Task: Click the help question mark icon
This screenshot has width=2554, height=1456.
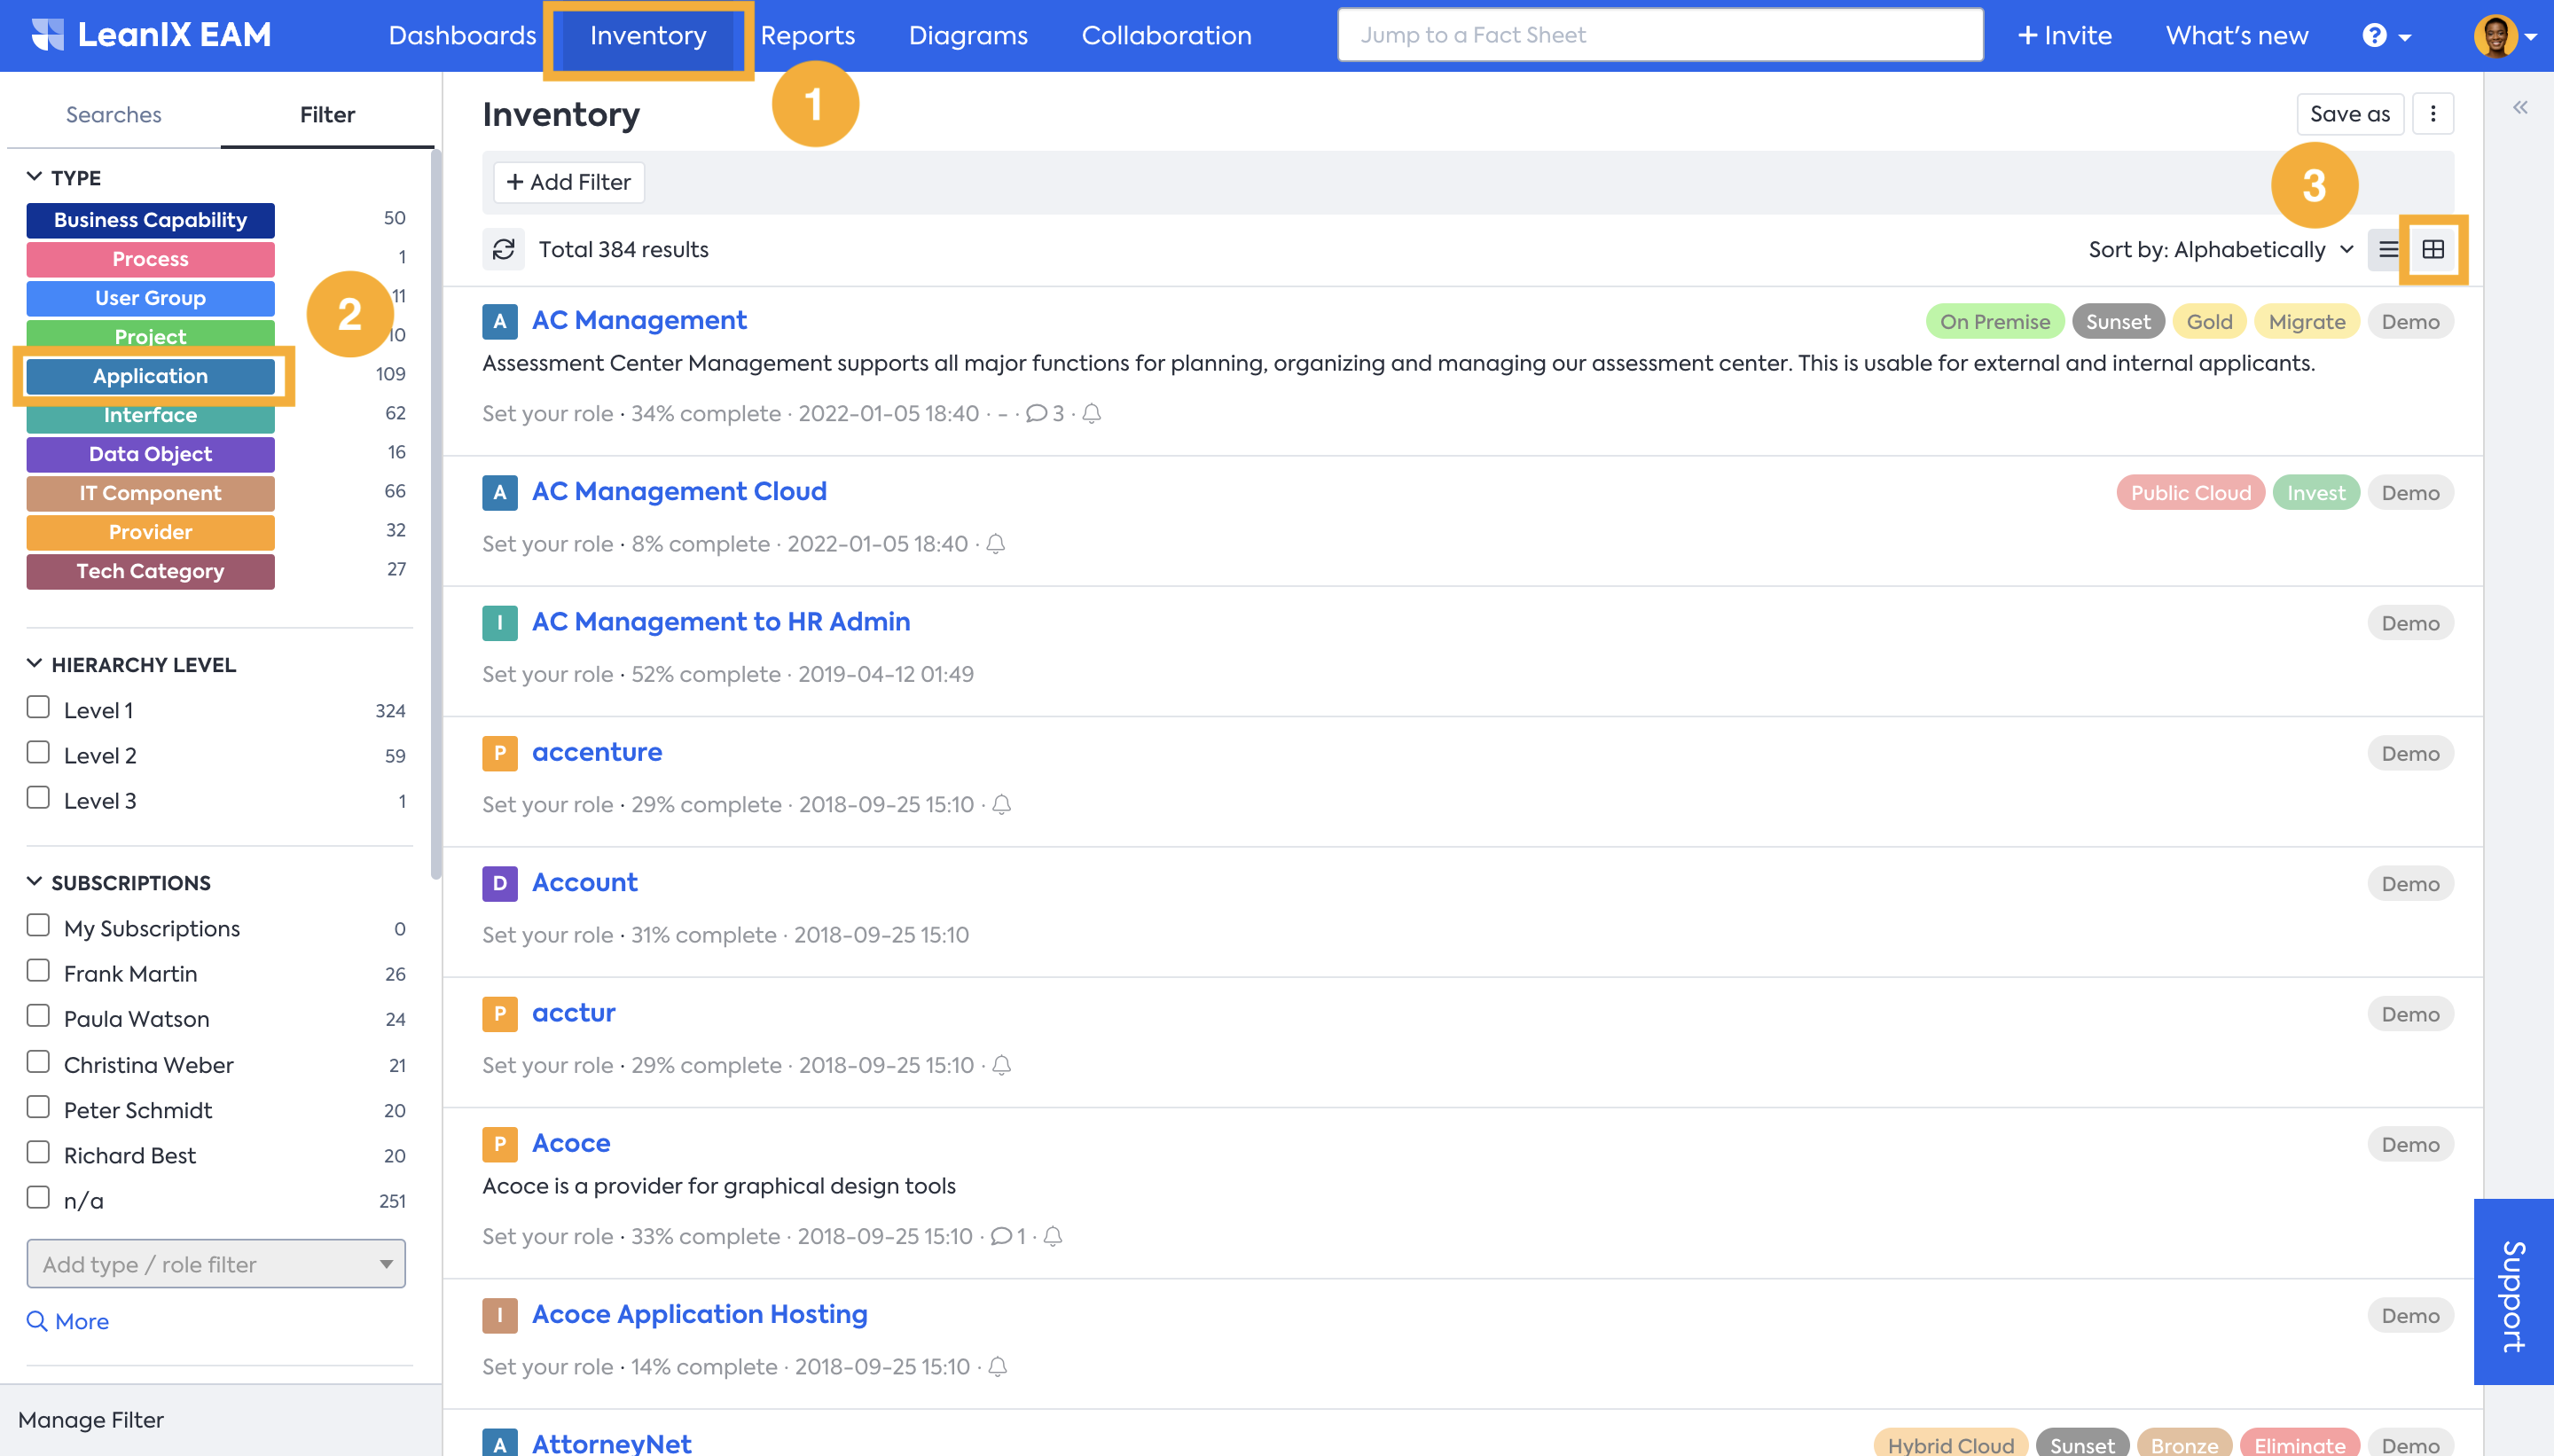Action: pos(2374,36)
